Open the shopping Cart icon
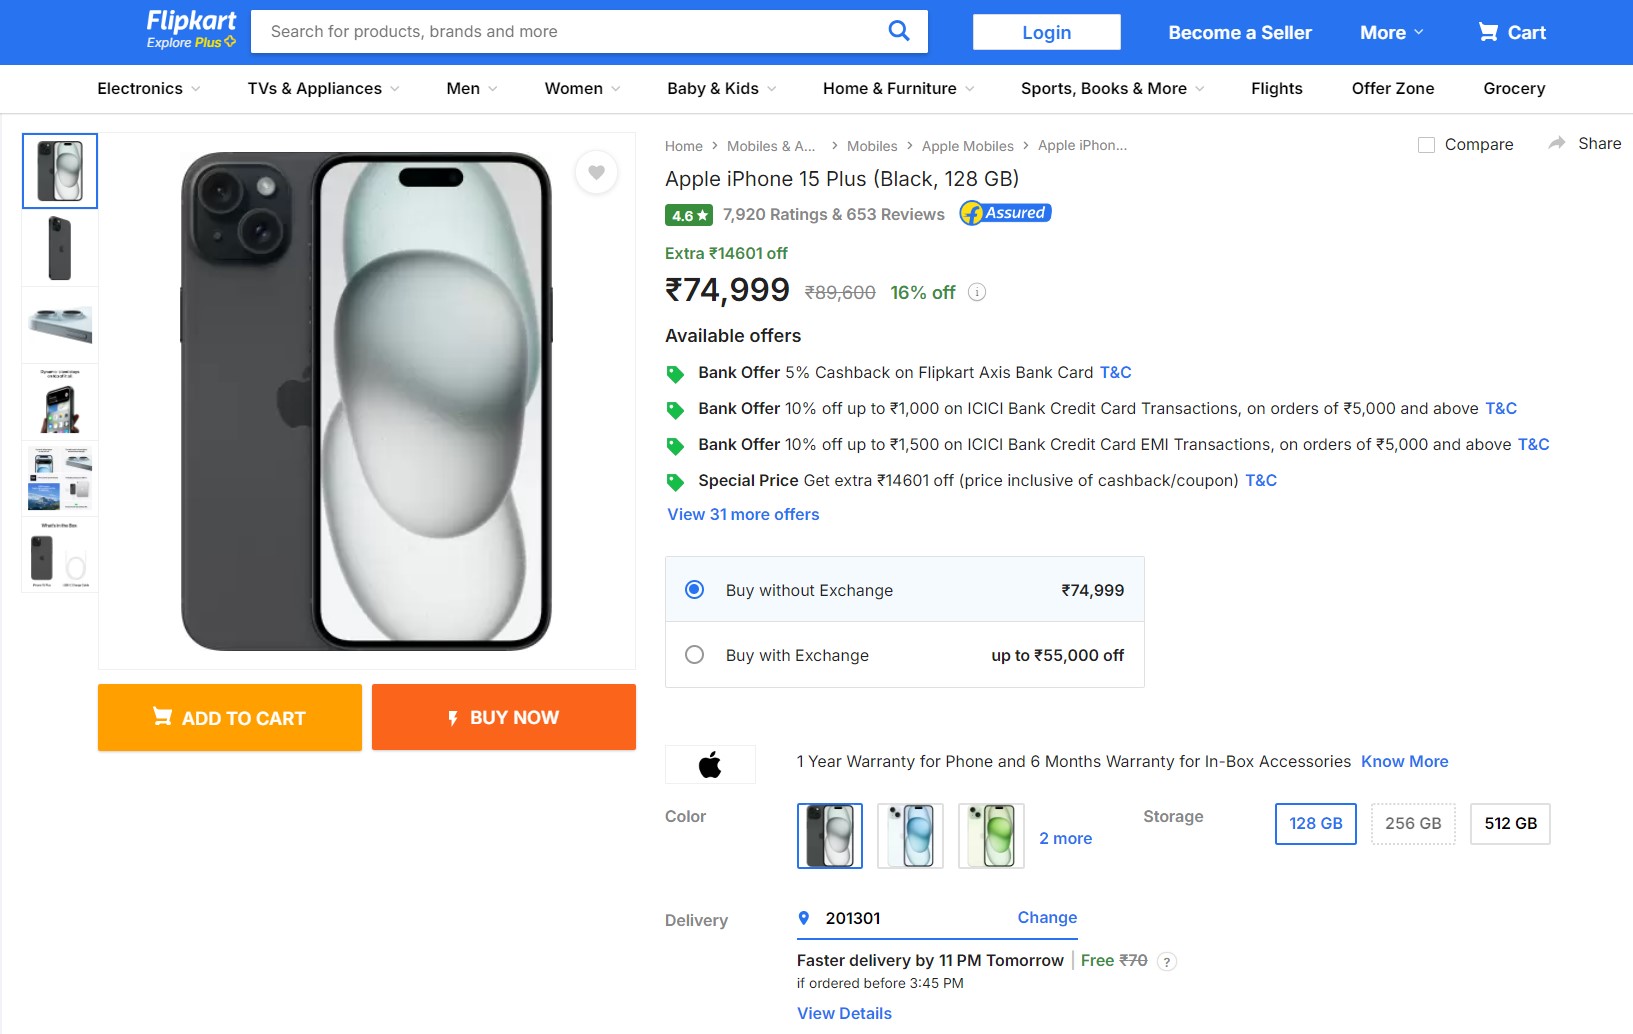Viewport: 1633px width, 1034px height. [1488, 32]
